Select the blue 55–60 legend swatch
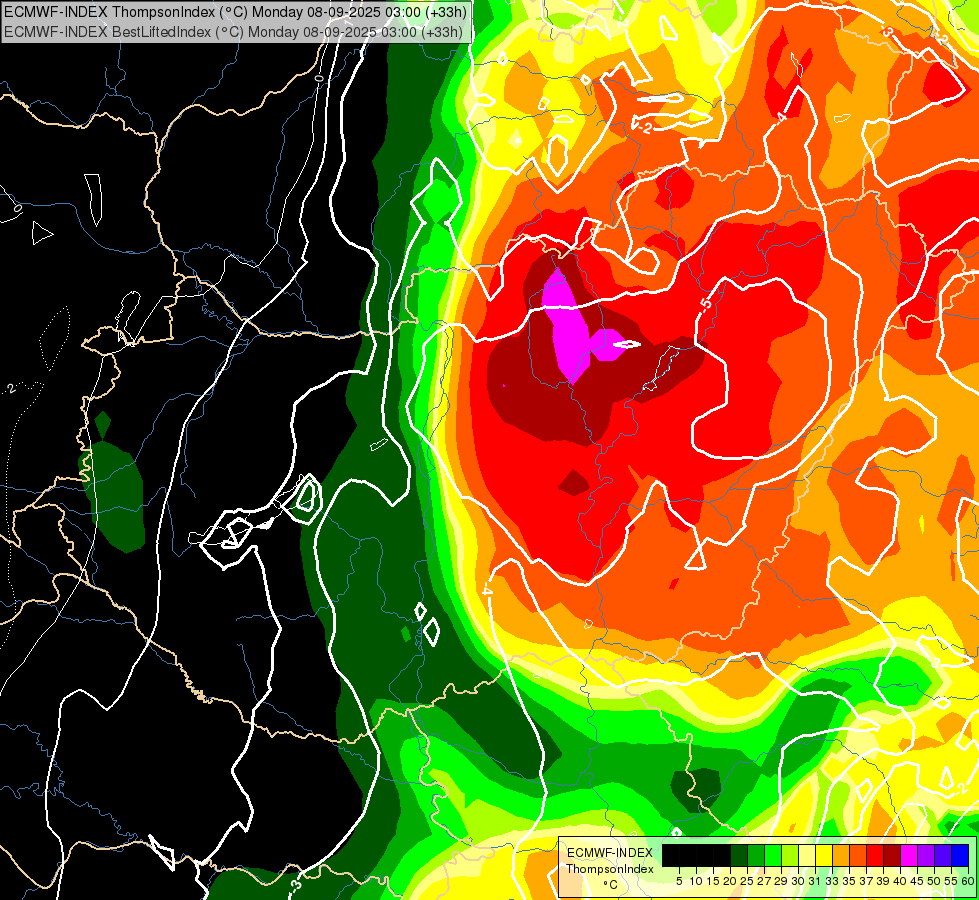The width and height of the screenshot is (979, 900). 960,855
